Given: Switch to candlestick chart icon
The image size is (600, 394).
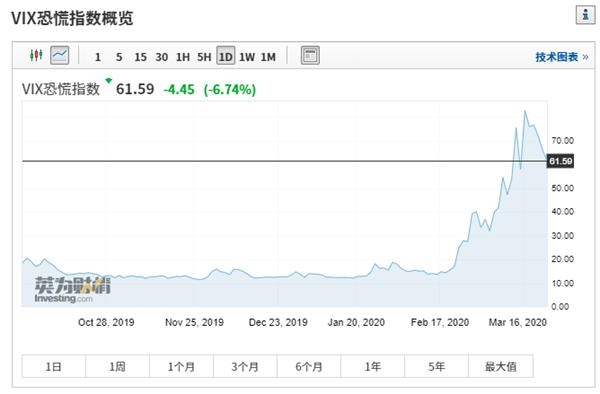Looking at the screenshot, I should click(x=36, y=55).
